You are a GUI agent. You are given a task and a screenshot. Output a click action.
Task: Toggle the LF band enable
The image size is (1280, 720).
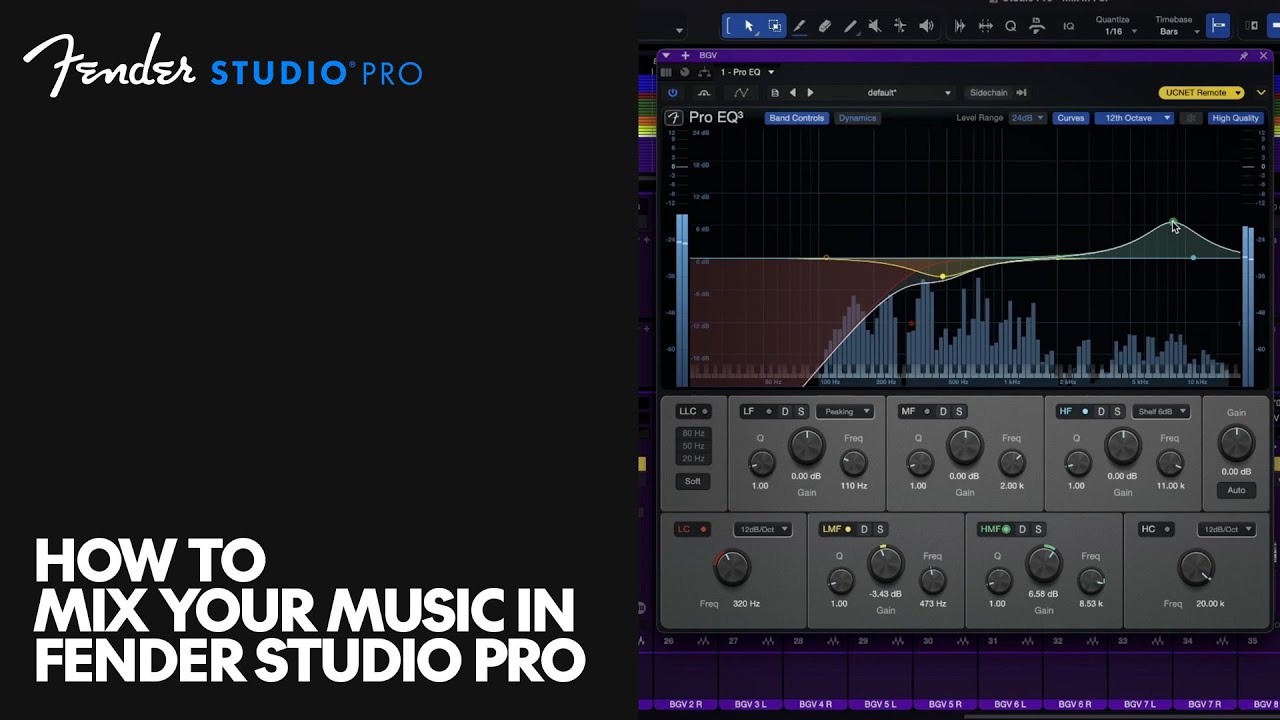pyautogui.click(x=769, y=411)
